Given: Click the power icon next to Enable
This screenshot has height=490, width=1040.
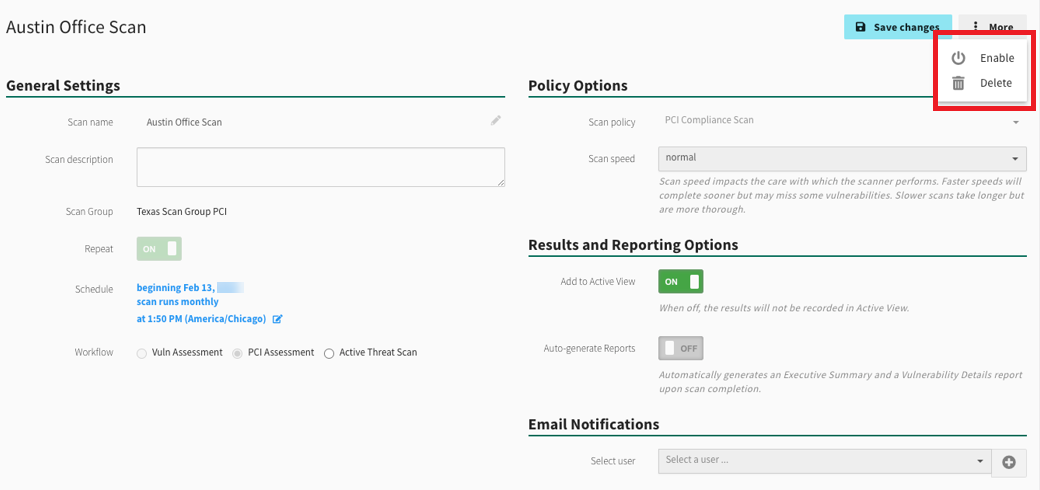Looking at the screenshot, I should pos(958,58).
